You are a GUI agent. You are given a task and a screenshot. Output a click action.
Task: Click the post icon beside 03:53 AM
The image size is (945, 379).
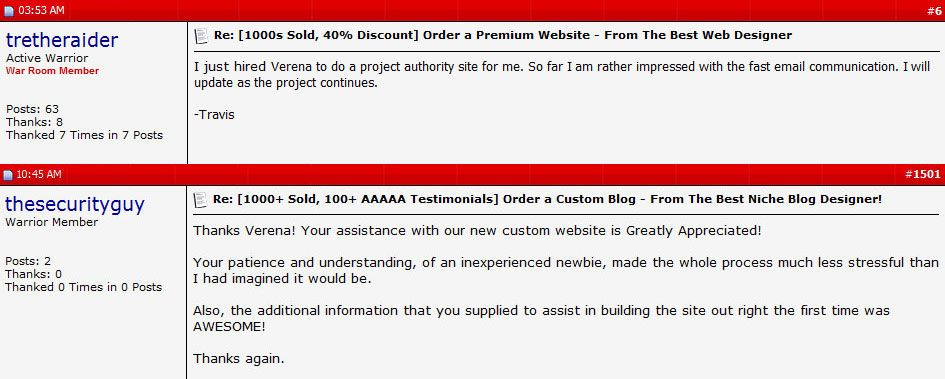point(8,11)
